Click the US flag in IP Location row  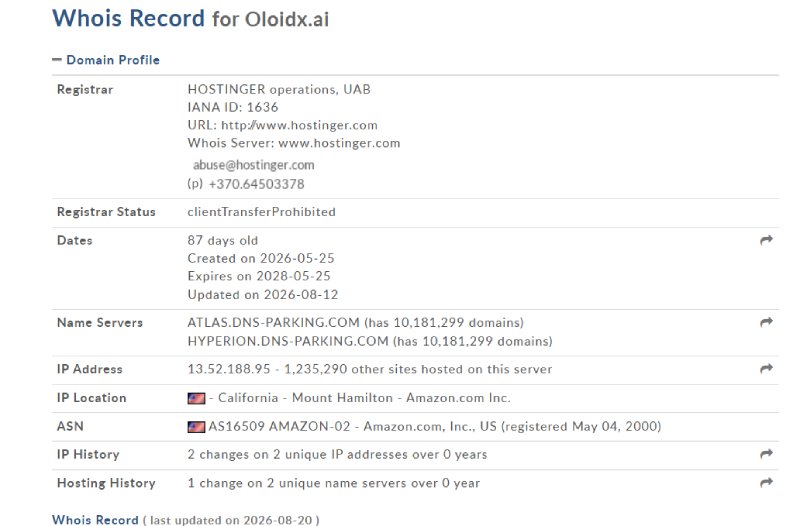196,398
